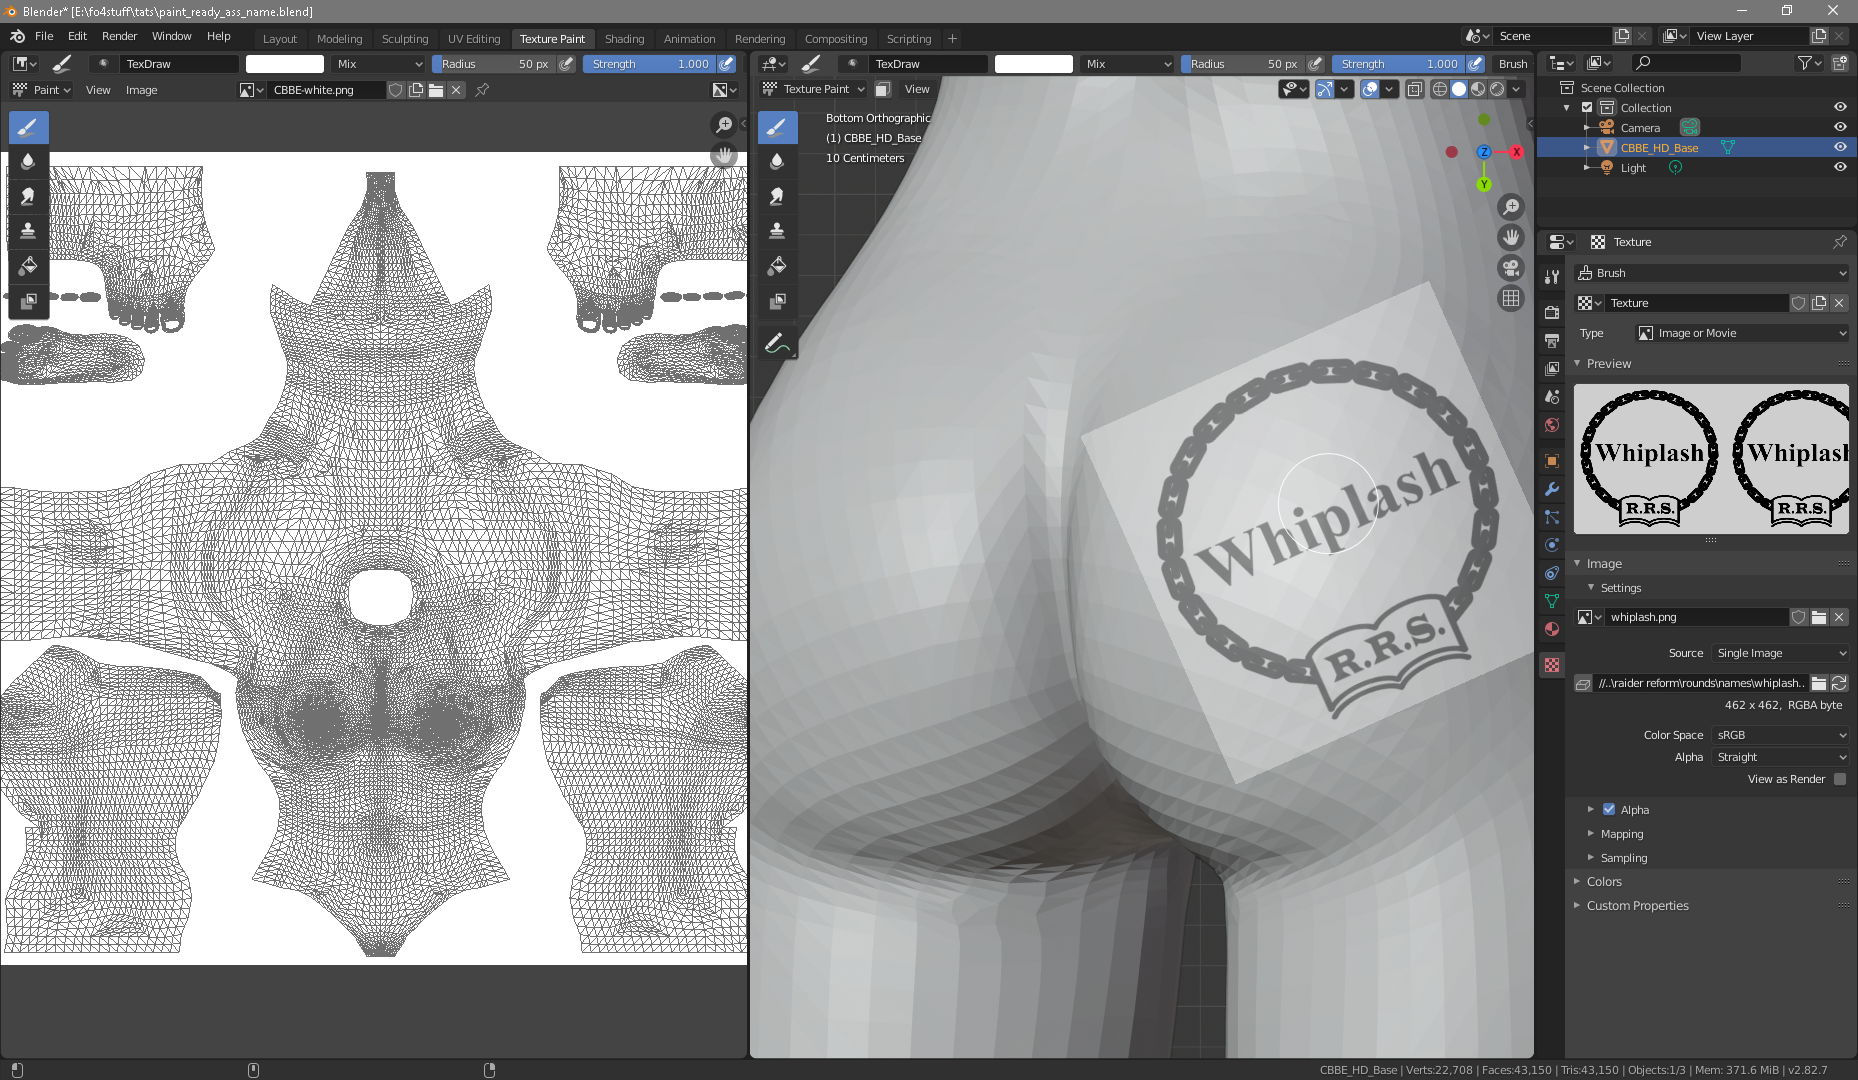
Task: Switch to Sculpting workspace tab
Action: (405, 39)
